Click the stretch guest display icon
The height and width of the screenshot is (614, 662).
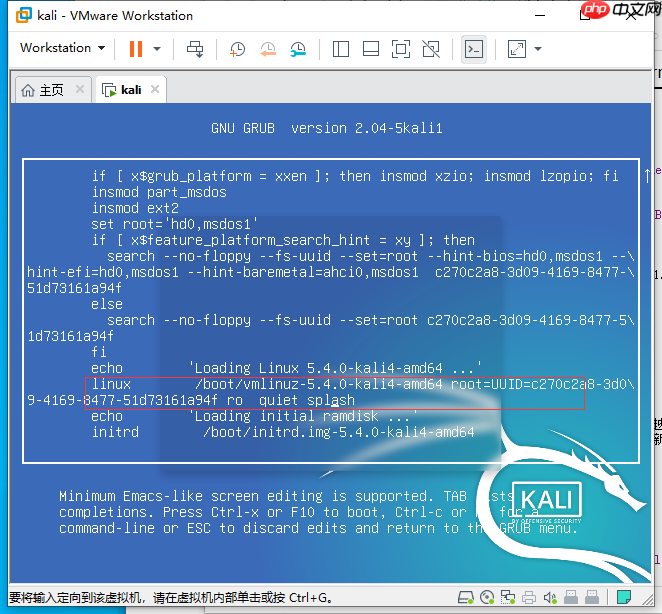(x=517, y=49)
